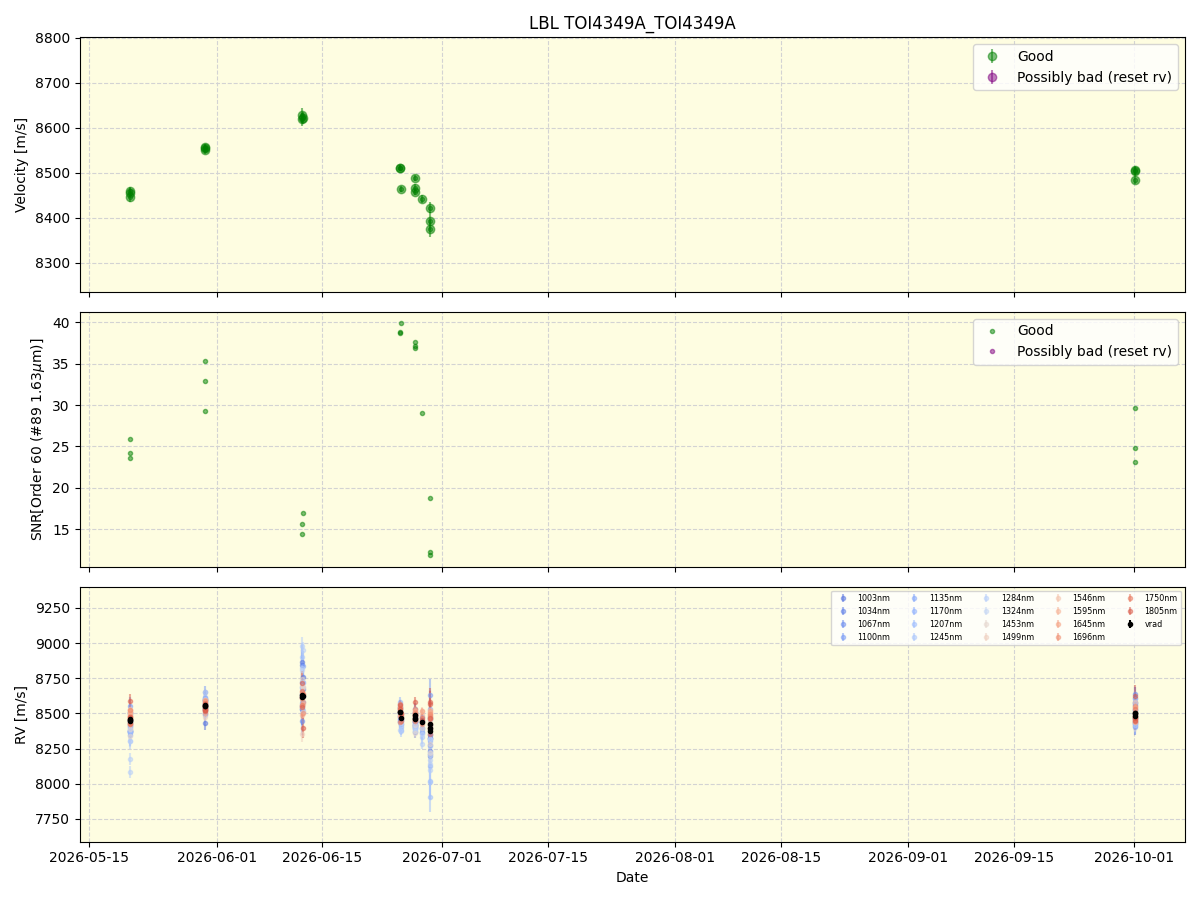Click the 8600 velocity tick label
The width and height of the screenshot is (1200, 900).
(x=53, y=129)
